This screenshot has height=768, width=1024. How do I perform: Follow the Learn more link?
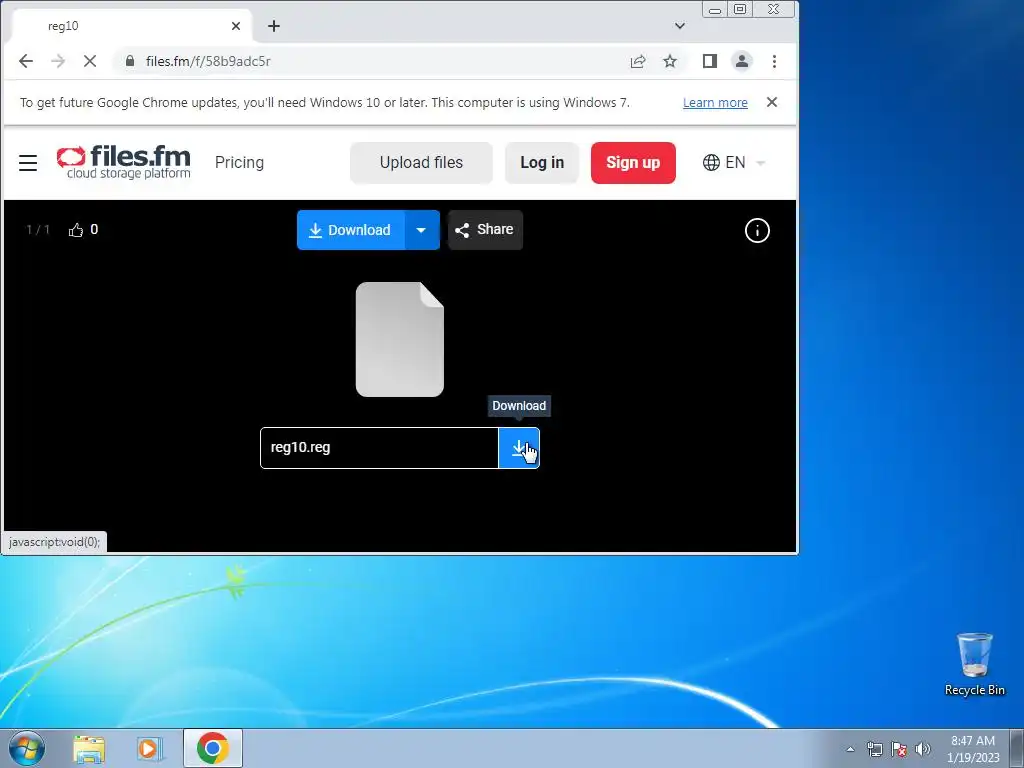click(x=715, y=103)
